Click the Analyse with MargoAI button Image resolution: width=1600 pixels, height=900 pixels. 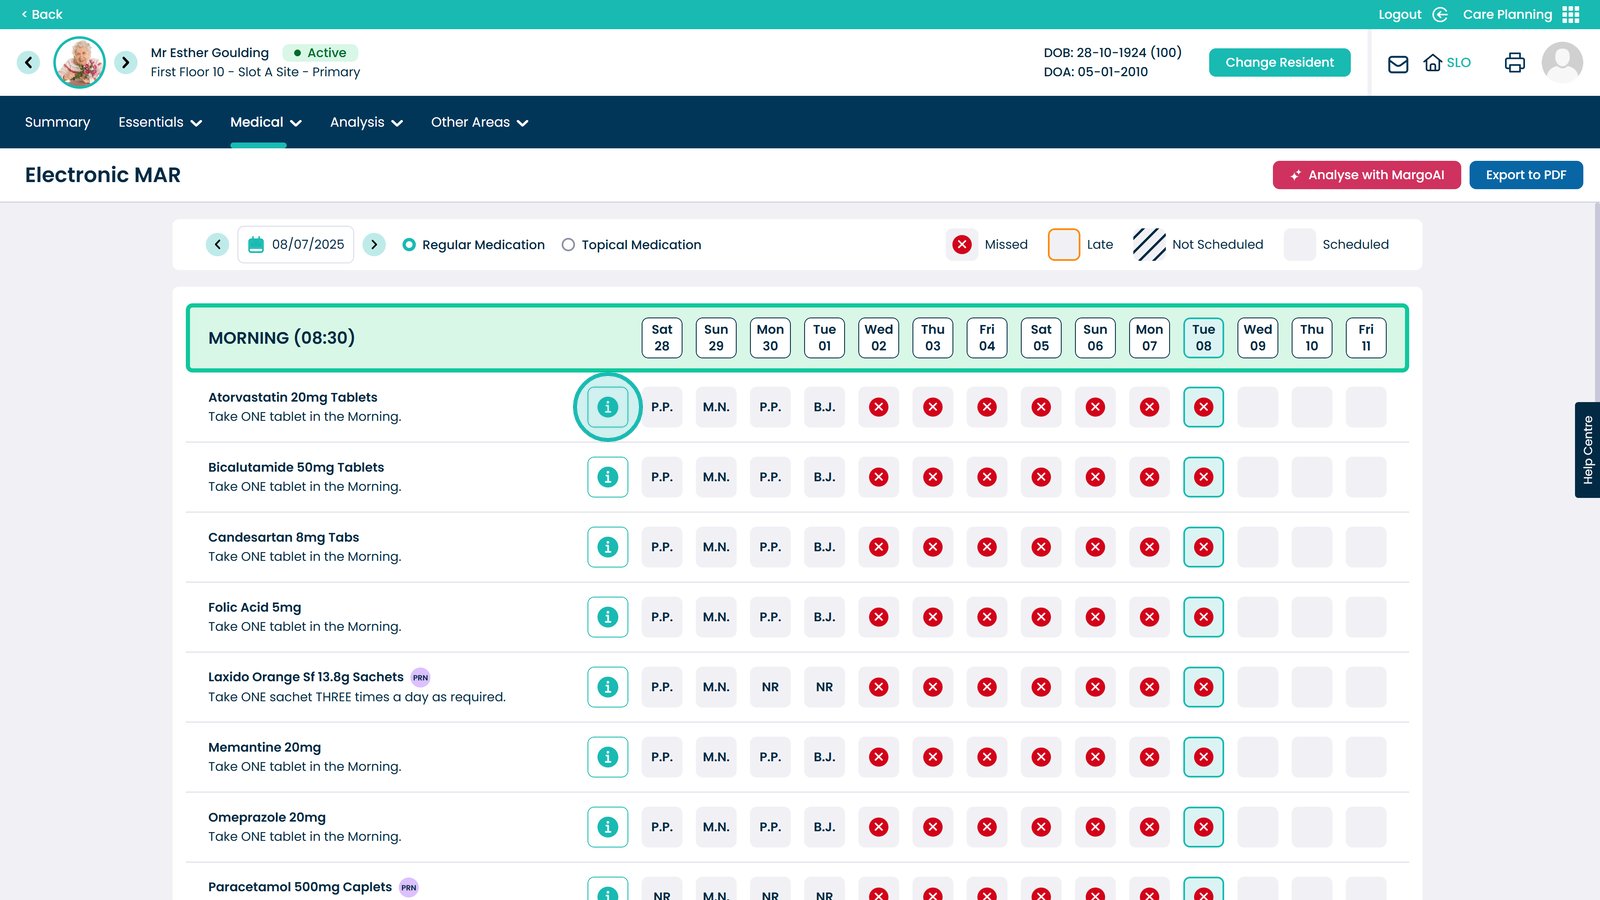point(1366,175)
